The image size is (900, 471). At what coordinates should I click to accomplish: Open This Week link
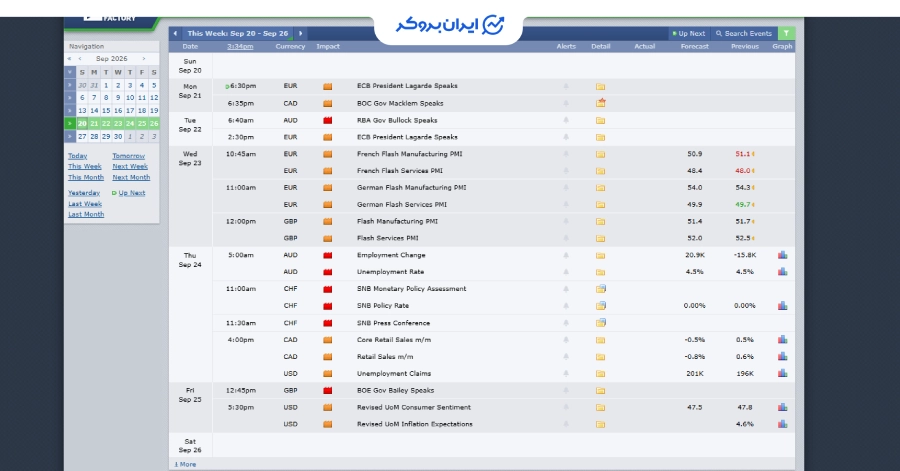coord(84,166)
